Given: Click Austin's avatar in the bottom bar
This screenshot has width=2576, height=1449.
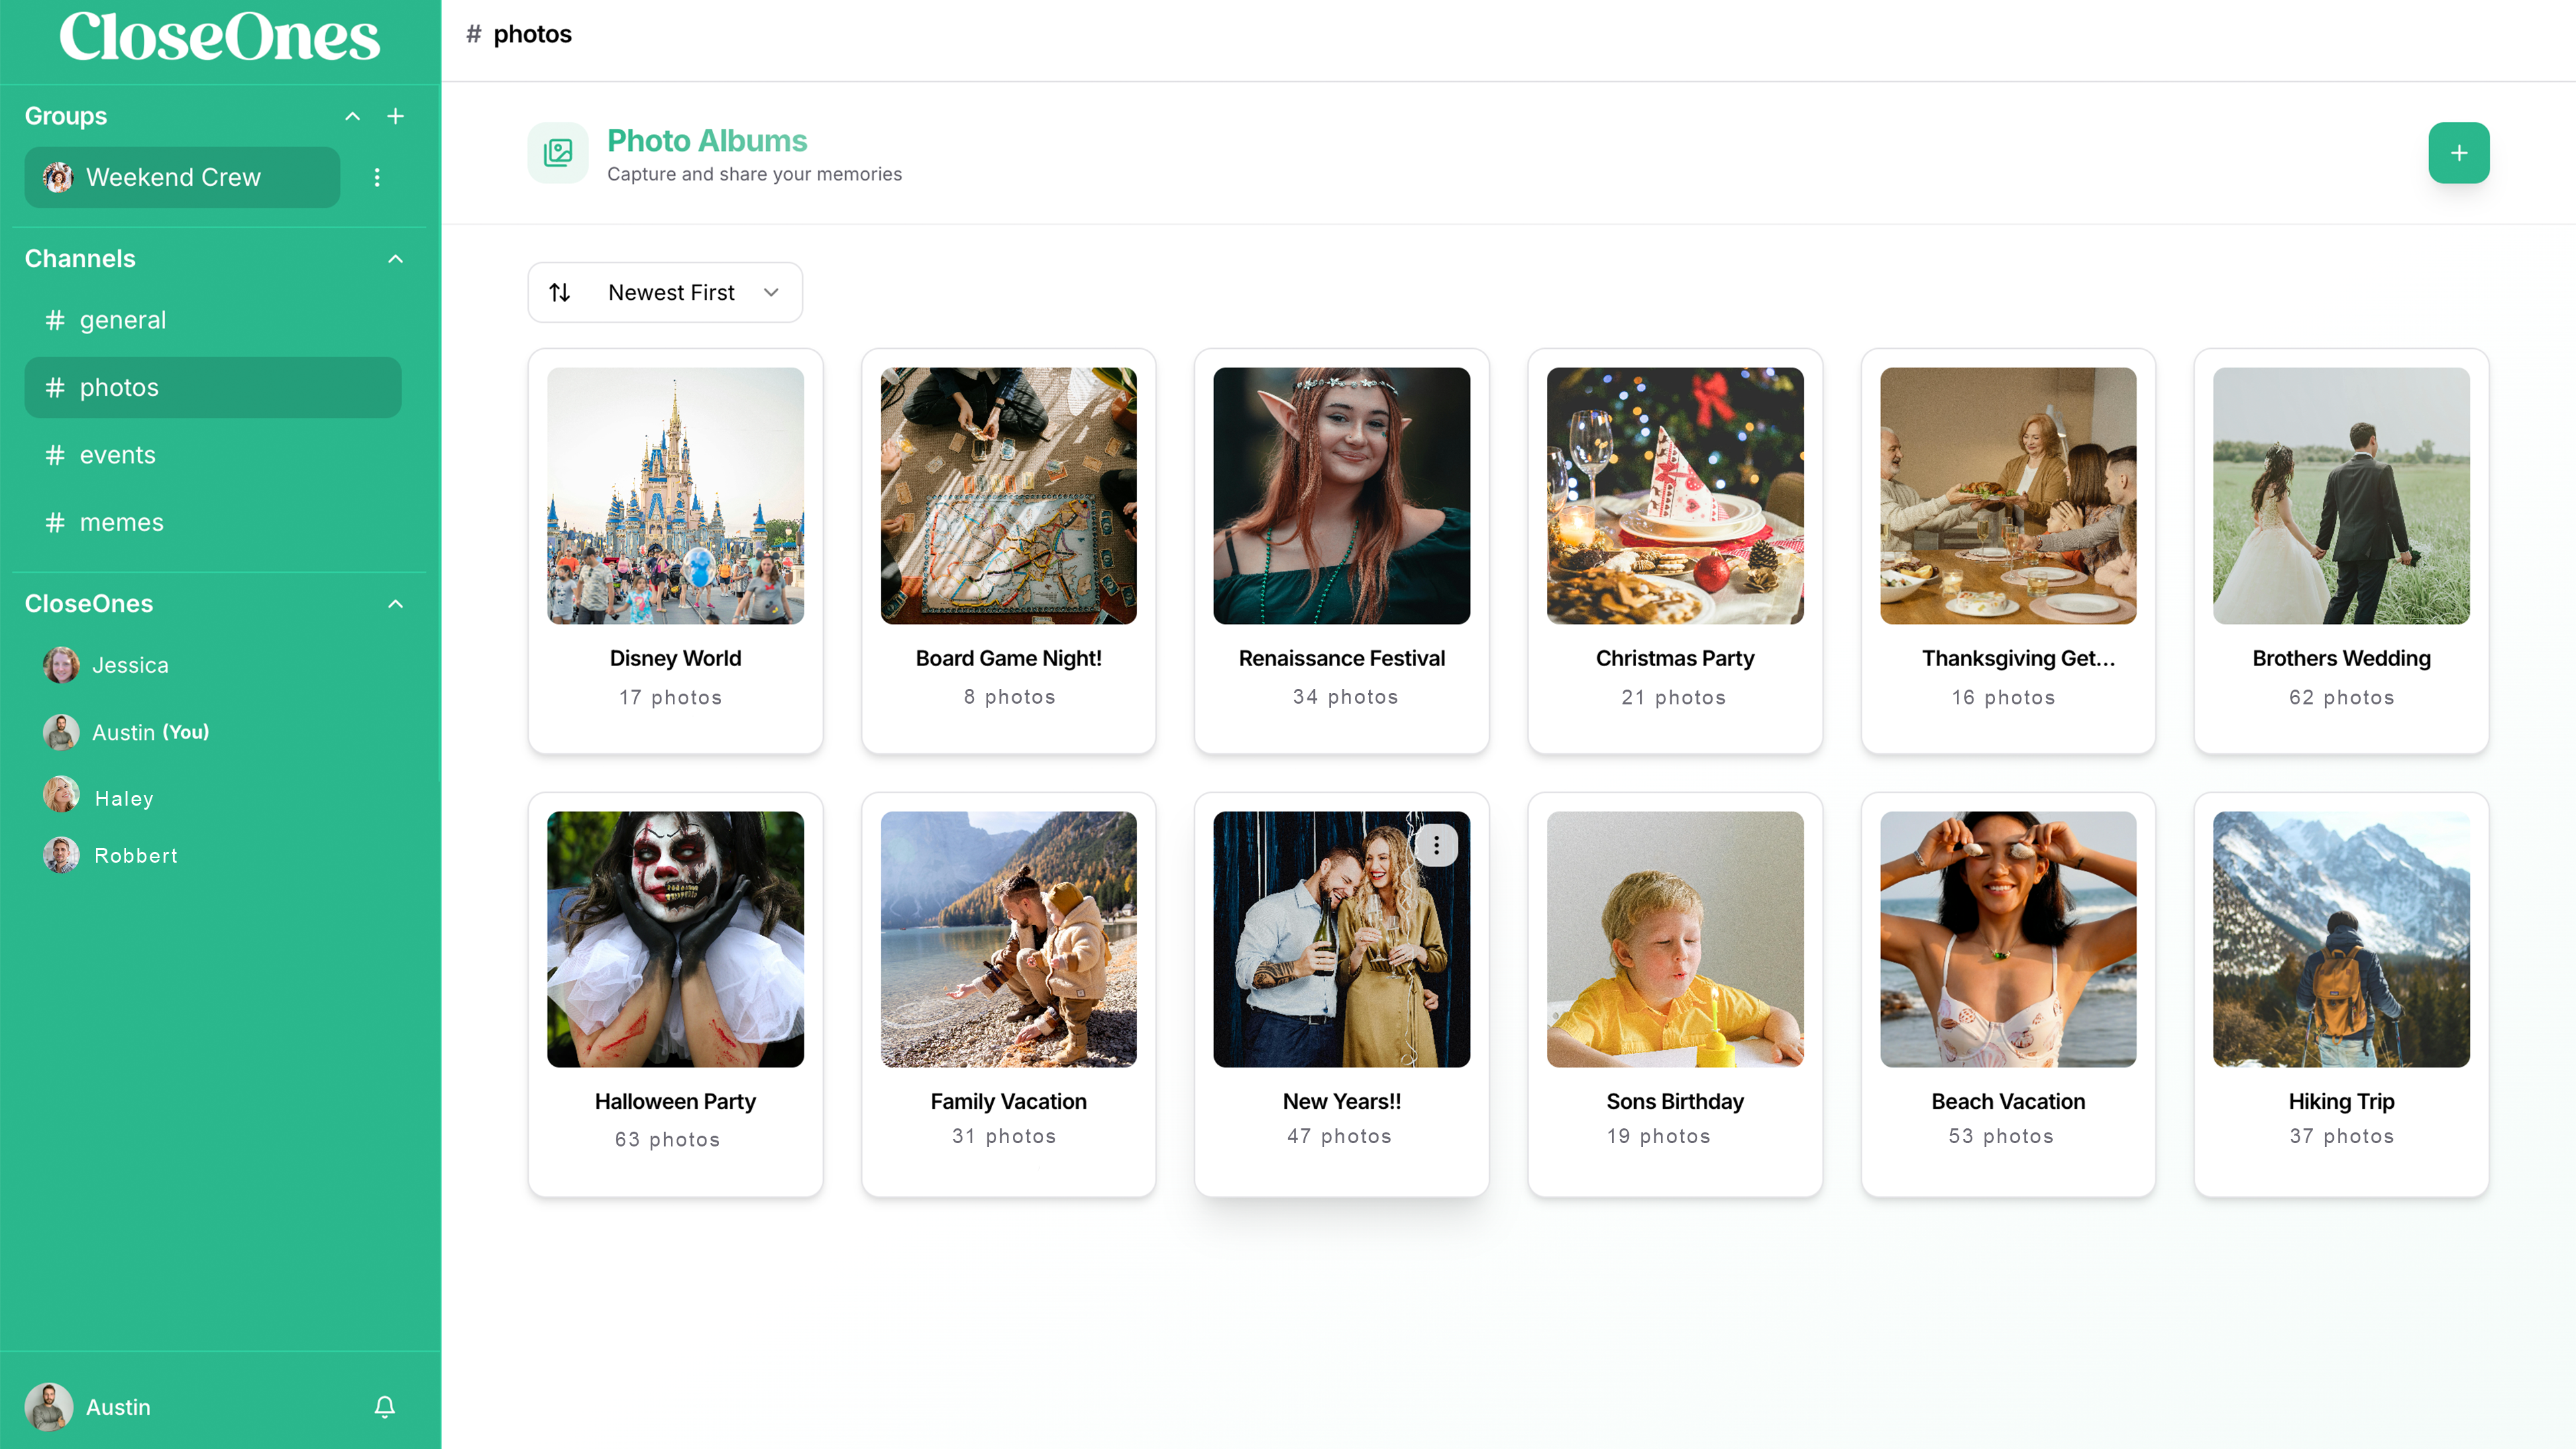Looking at the screenshot, I should pos(49,1407).
